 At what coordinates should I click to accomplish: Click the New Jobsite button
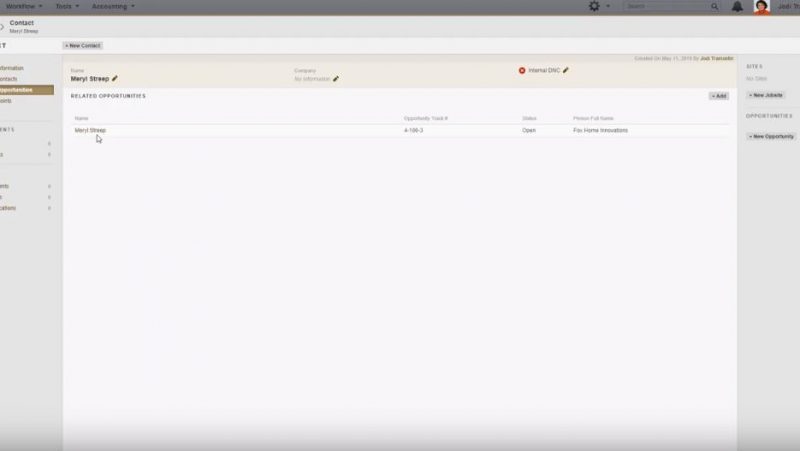pyautogui.click(x=766, y=95)
